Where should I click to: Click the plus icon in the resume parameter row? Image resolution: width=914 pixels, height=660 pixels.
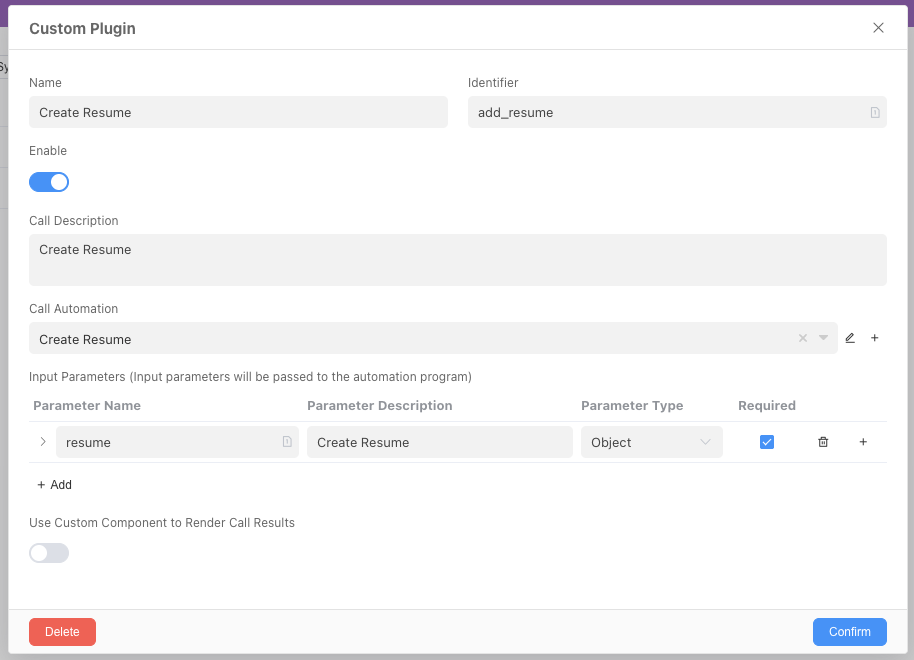pos(863,441)
